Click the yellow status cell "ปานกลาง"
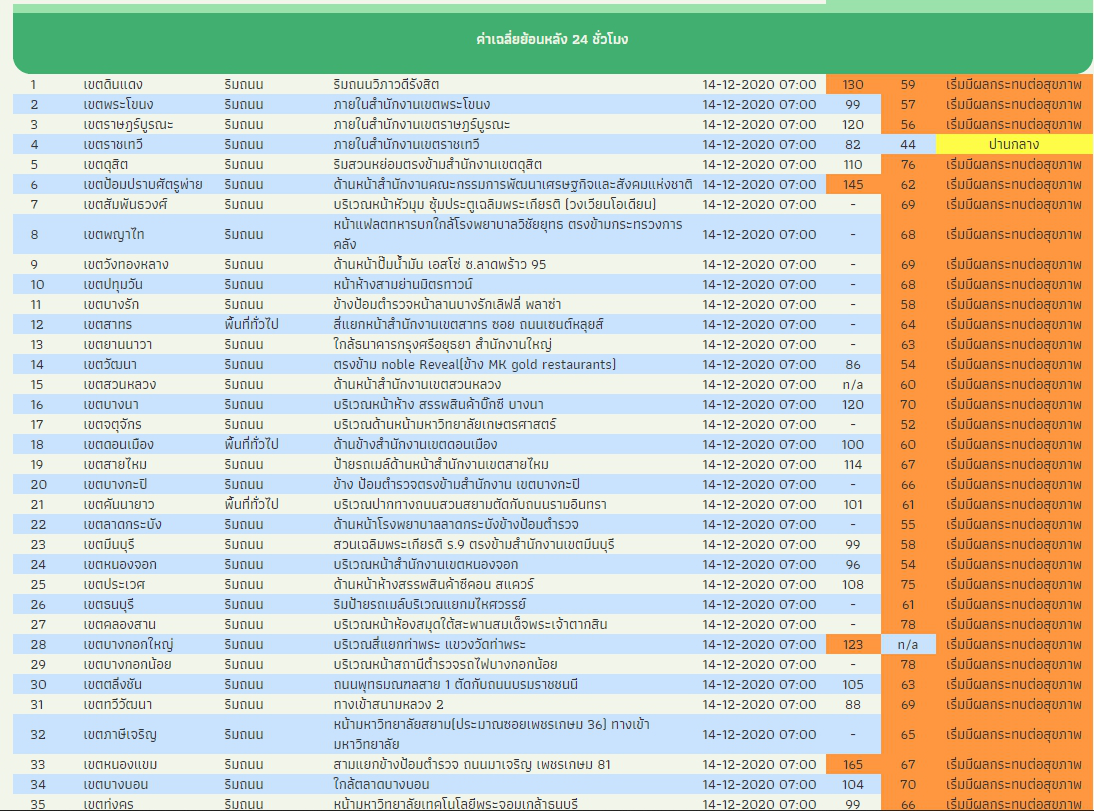The image size is (1094, 811). [1014, 144]
